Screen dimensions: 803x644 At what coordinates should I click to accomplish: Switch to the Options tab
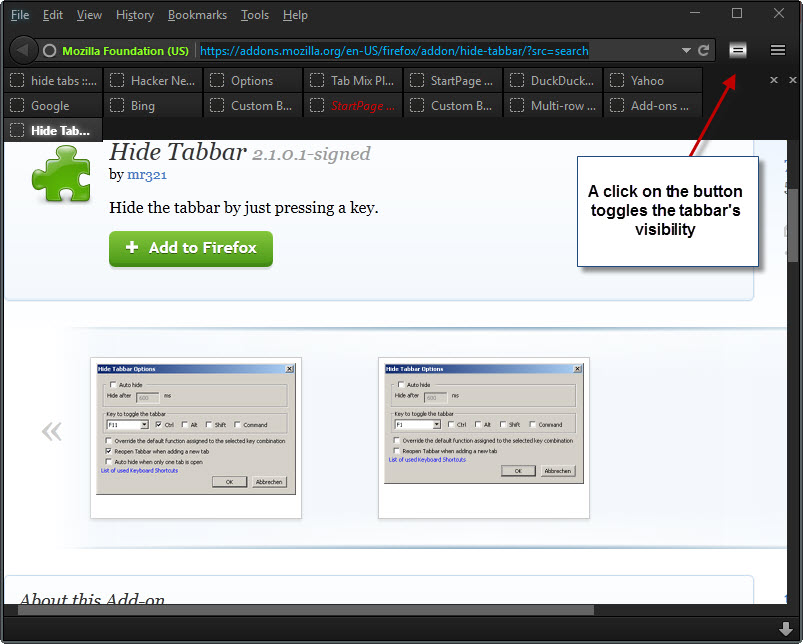click(x=253, y=80)
